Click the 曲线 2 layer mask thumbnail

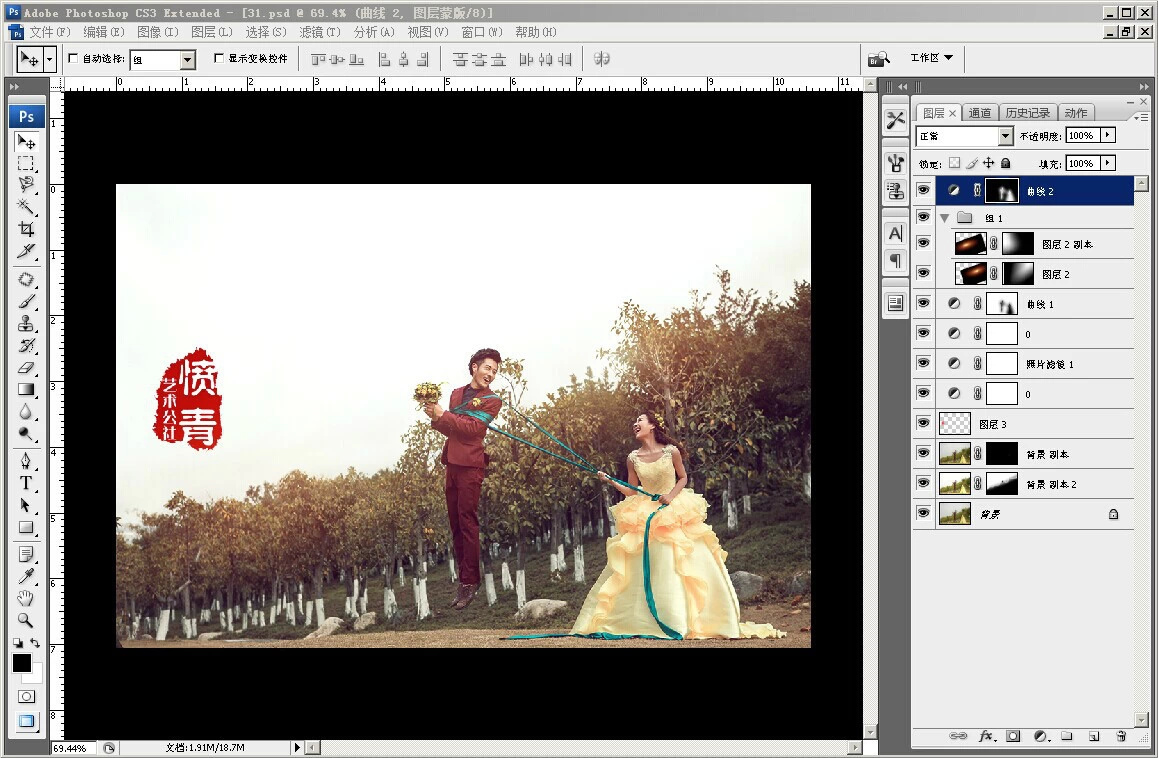(x=1002, y=191)
